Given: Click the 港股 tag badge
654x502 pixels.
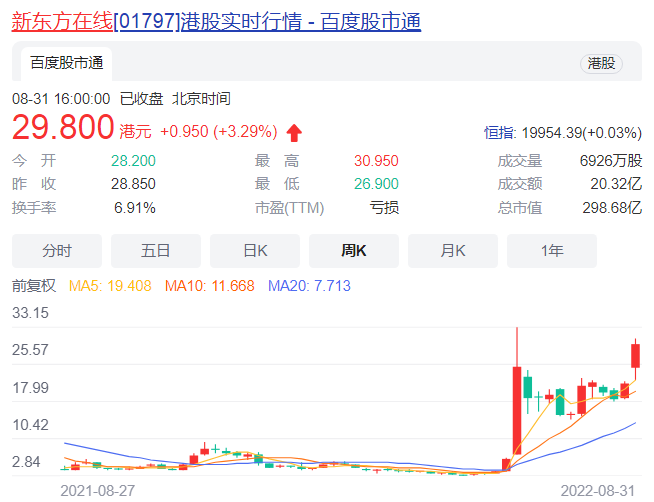Looking at the screenshot, I should coord(601,64).
